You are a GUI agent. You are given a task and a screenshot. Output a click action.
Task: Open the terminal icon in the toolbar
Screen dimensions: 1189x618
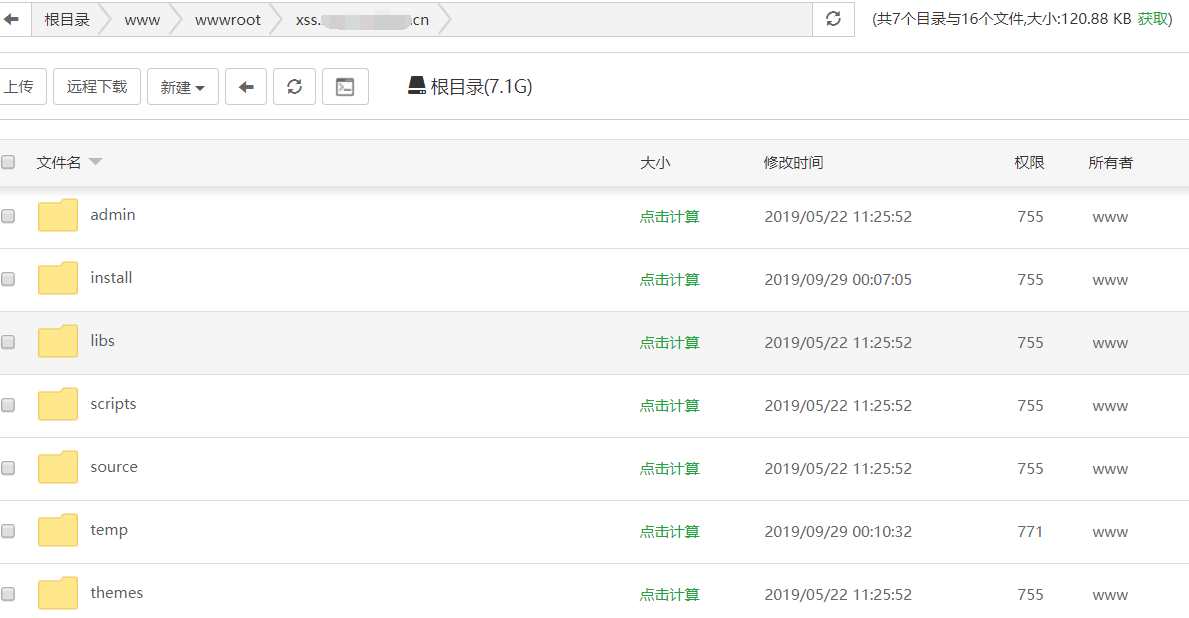345,87
